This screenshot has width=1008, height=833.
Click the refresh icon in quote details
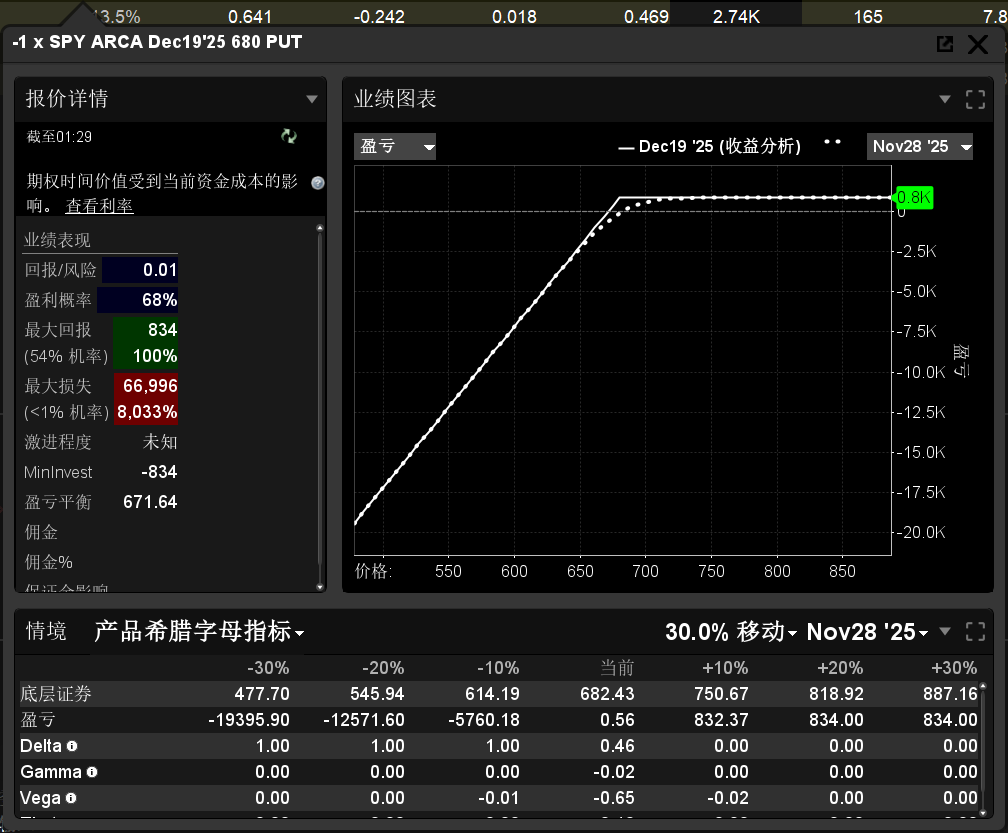(289, 136)
